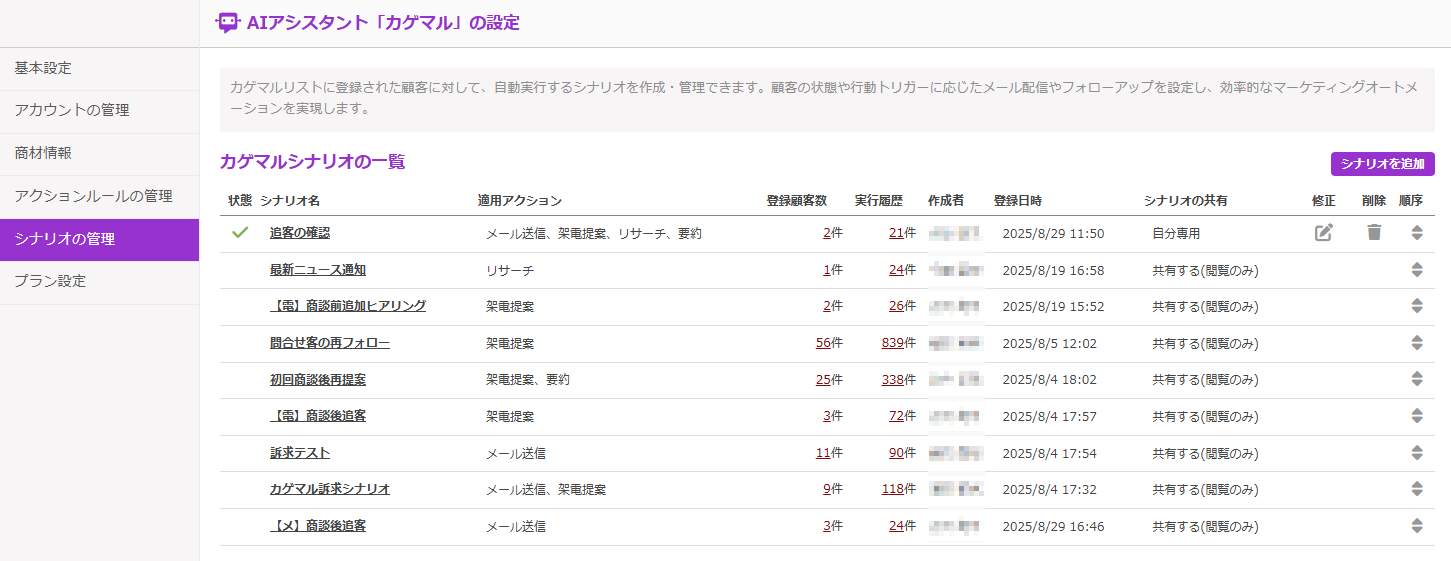
Task: Click reorder arrows for 訴求テスト row
Action: tap(1417, 453)
